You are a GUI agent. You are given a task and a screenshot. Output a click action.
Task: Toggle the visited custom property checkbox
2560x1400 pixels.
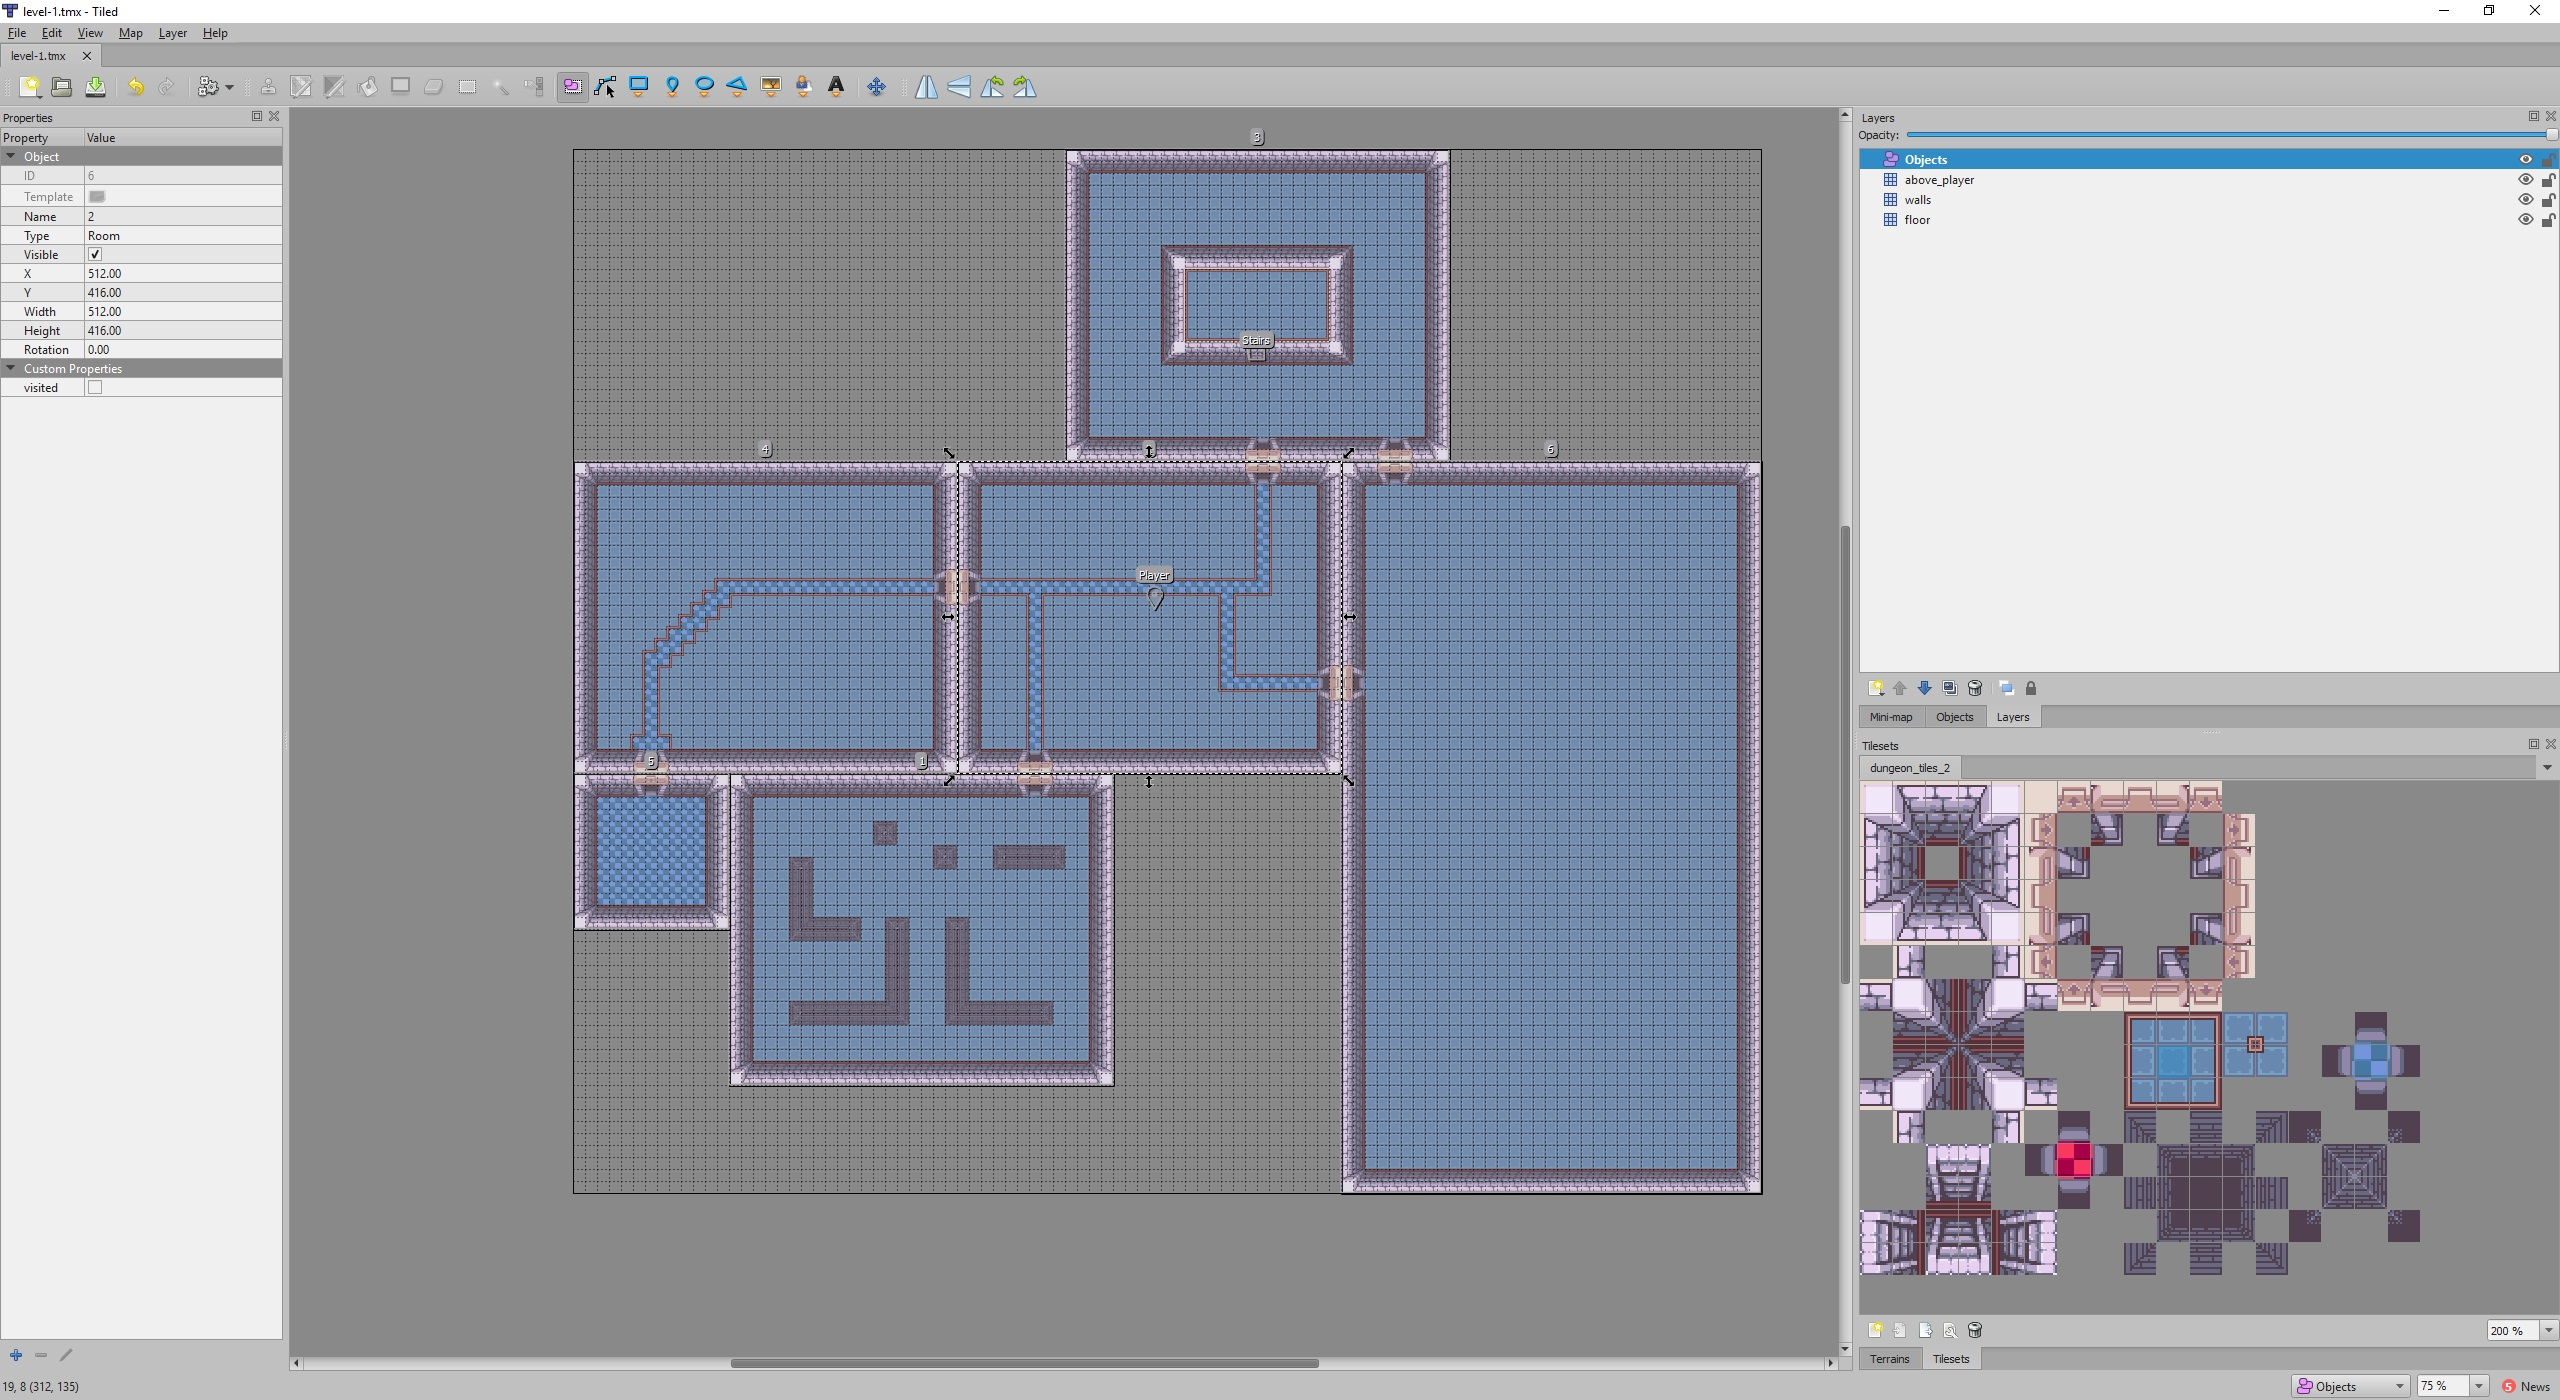95,388
